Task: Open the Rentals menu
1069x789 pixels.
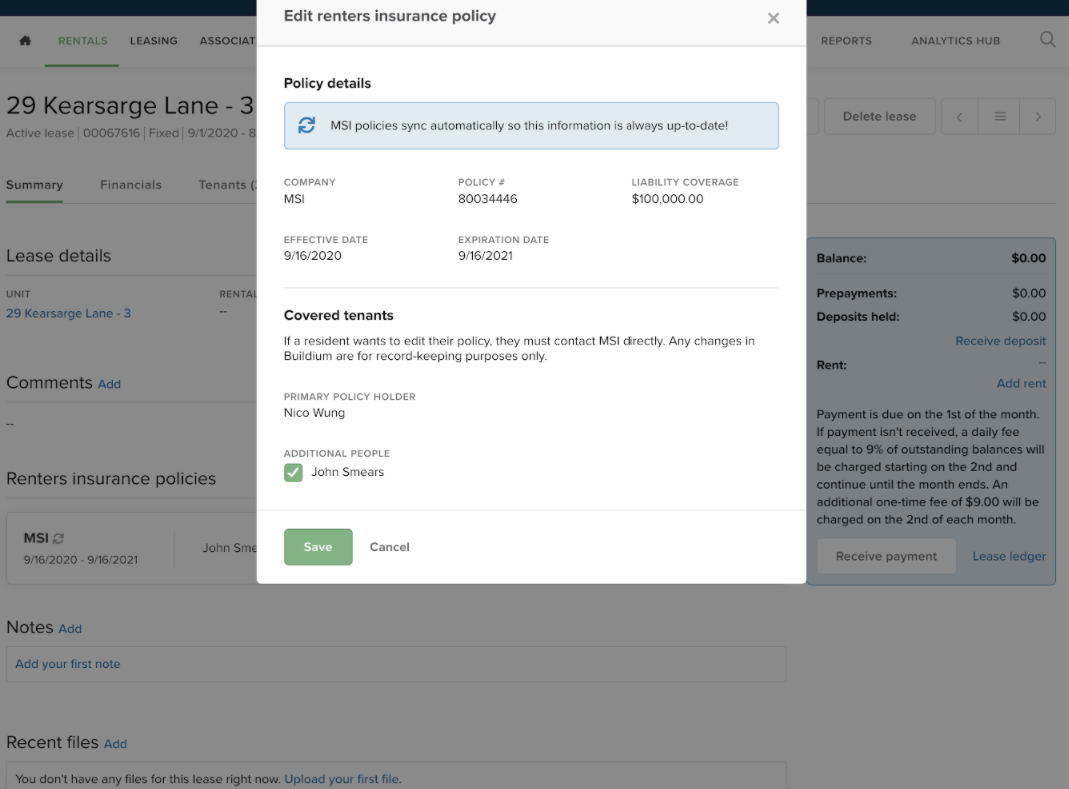Action: 82,41
